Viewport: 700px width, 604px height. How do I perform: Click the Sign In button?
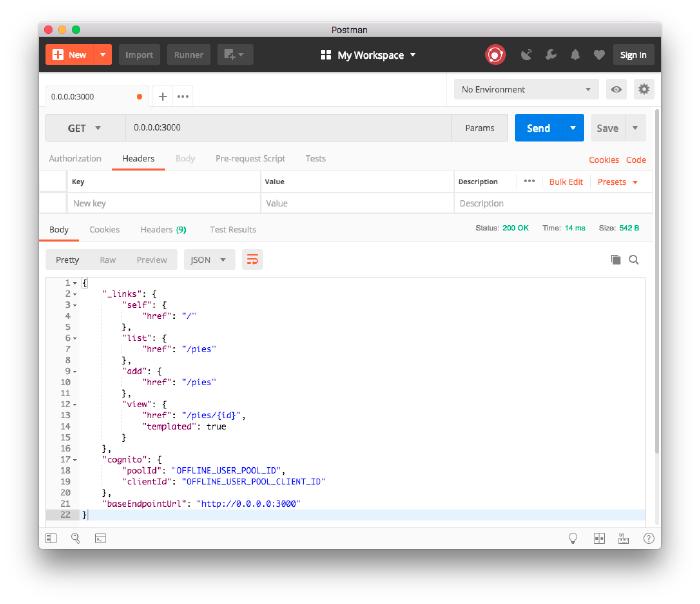tap(633, 55)
